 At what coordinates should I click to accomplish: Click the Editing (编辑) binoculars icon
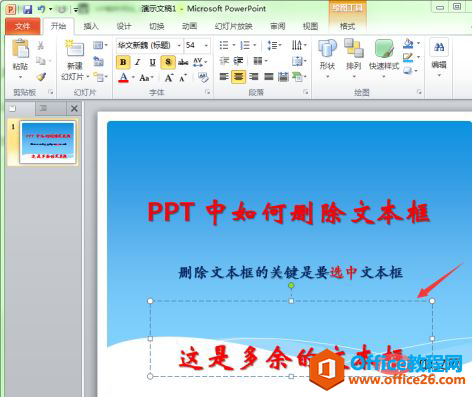click(x=439, y=47)
